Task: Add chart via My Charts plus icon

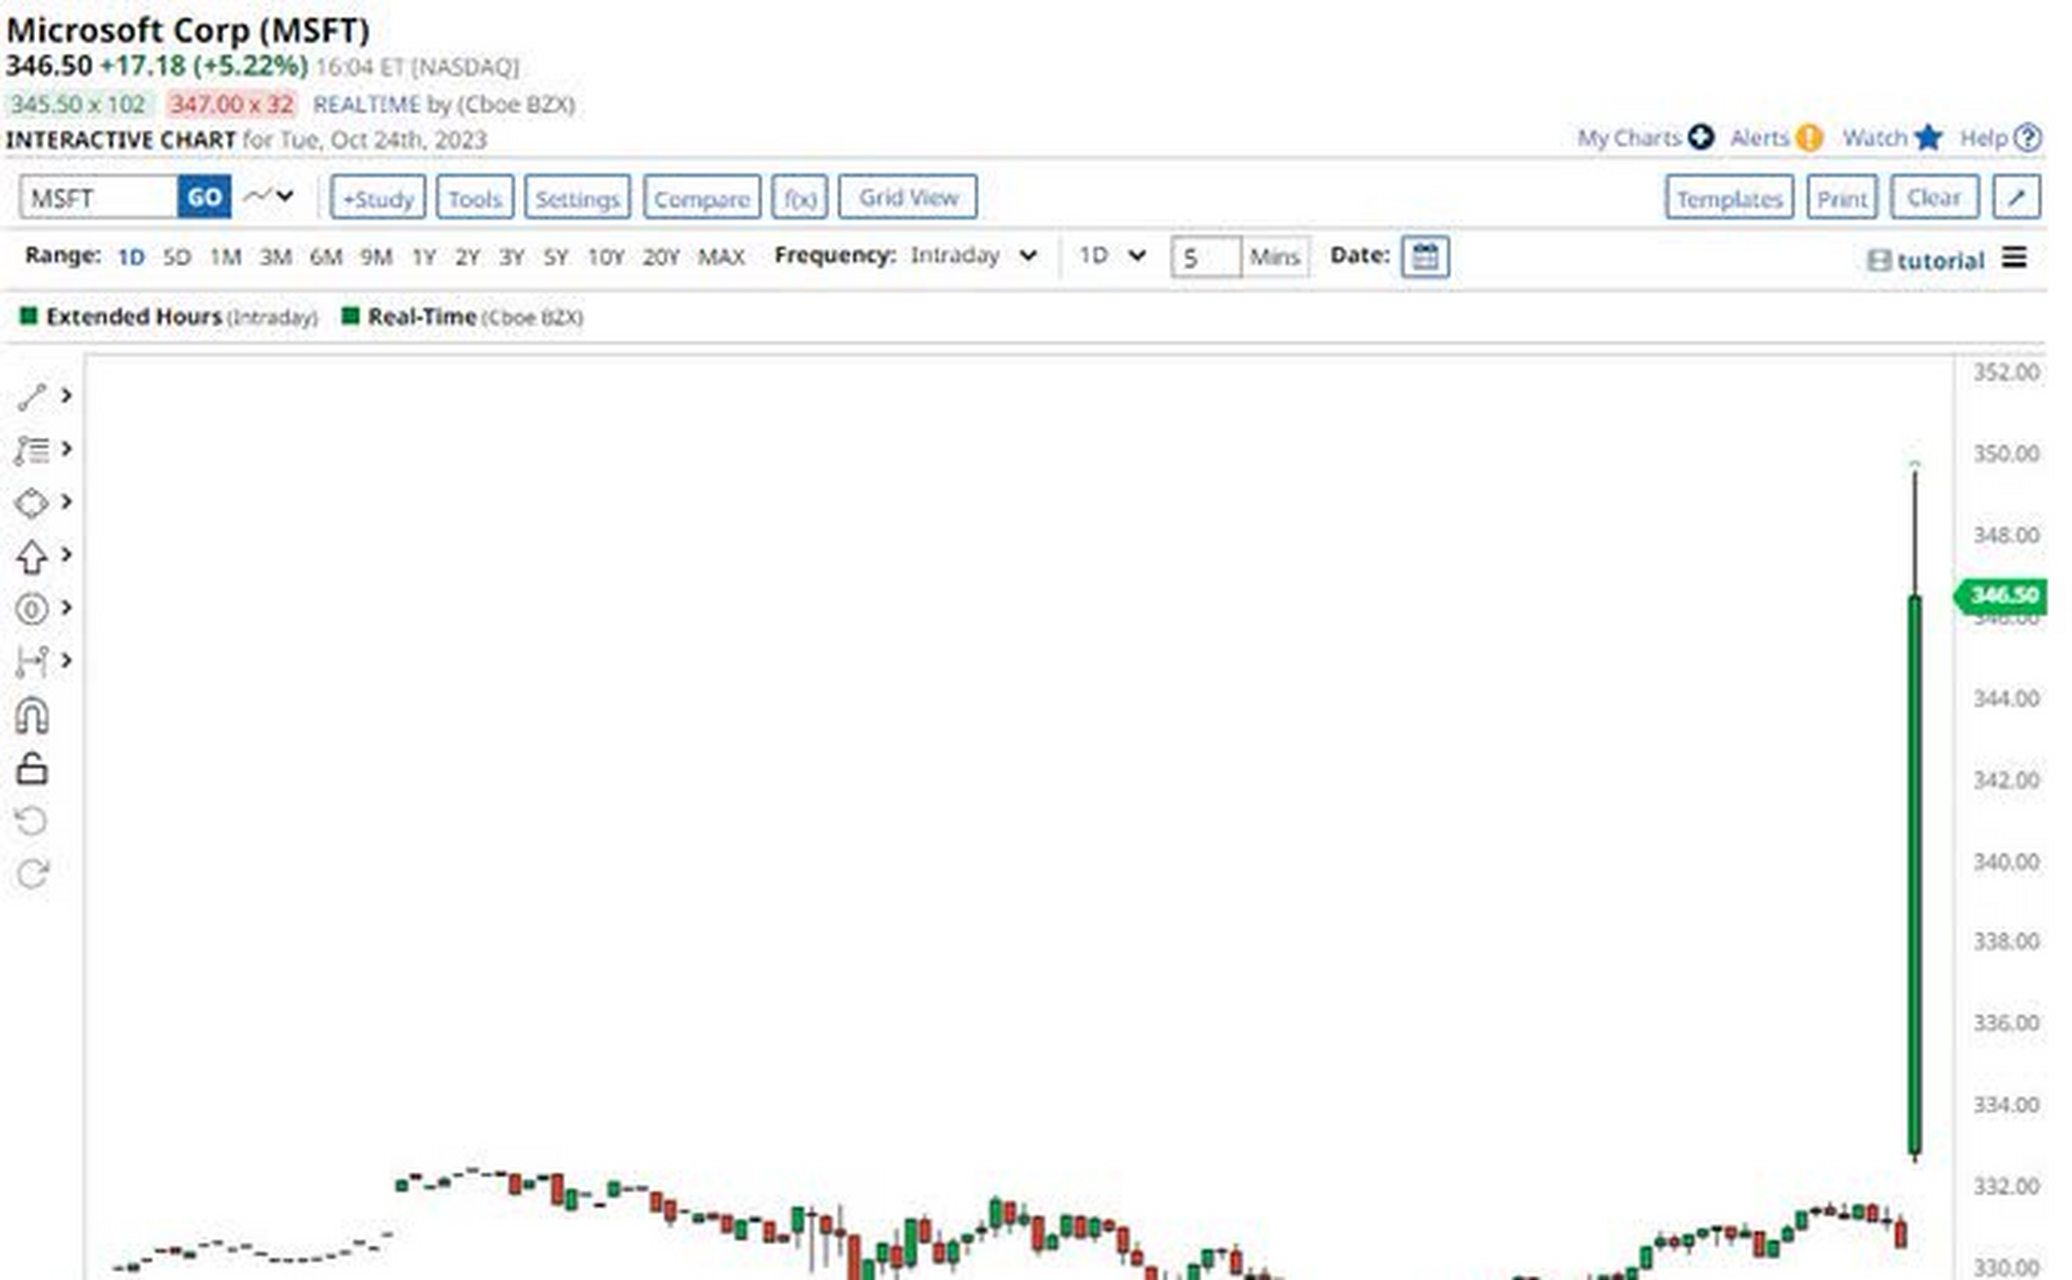Action: (x=1700, y=137)
